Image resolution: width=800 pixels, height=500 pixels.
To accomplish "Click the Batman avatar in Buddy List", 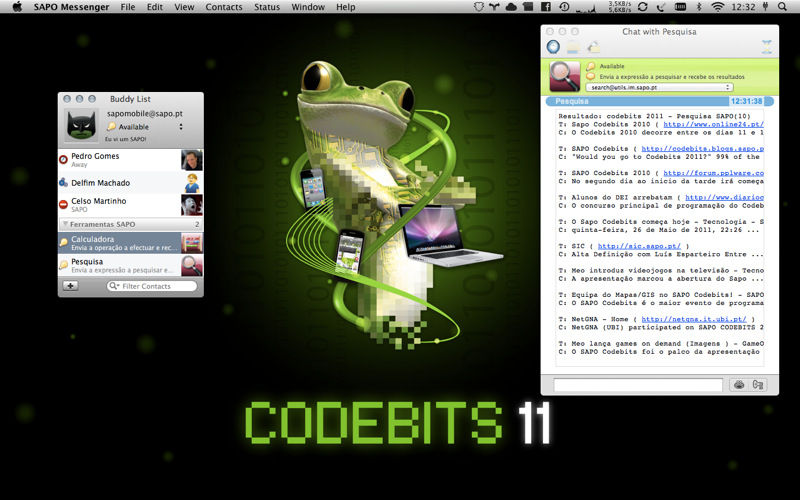I will click(x=82, y=125).
